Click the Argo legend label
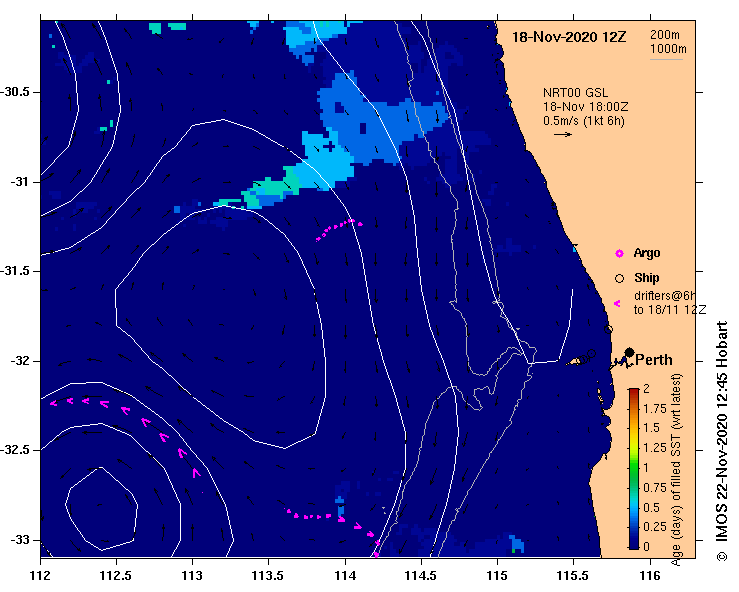The height and width of the screenshot is (592, 739). click(647, 253)
